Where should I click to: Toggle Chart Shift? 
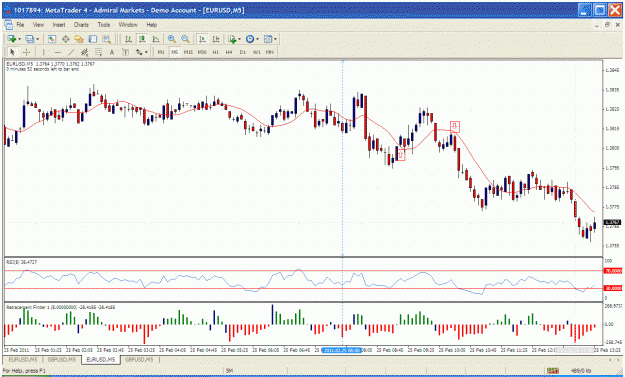pos(216,39)
